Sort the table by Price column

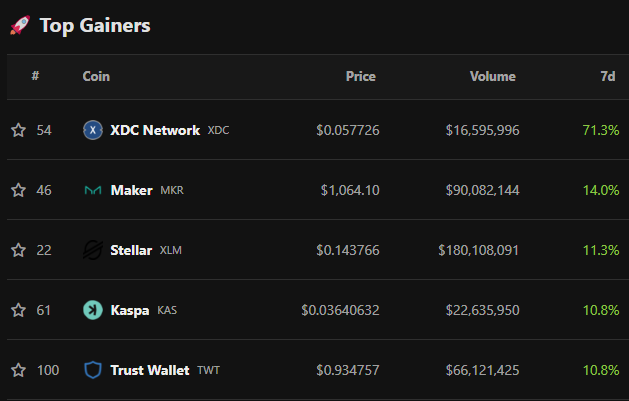pos(361,76)
